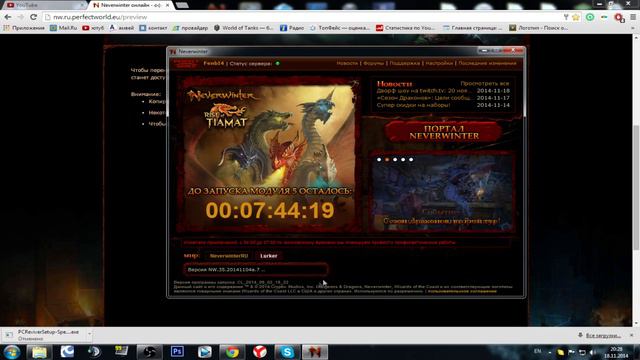
Task: Click the EN language indicator in the tray
Action: coord(538,351)
